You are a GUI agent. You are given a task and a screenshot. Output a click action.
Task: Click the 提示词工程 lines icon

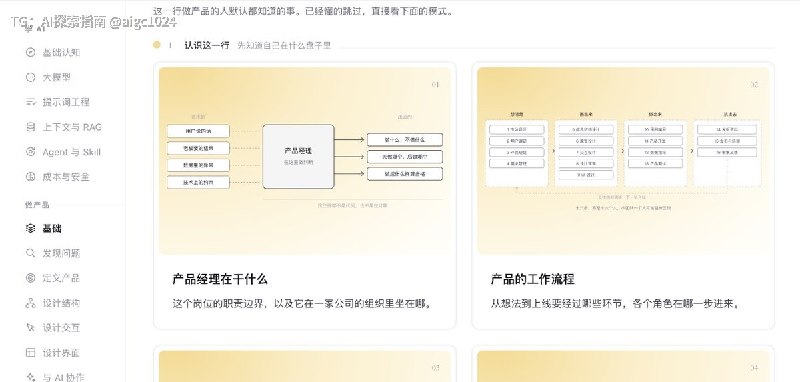[30, 102]
